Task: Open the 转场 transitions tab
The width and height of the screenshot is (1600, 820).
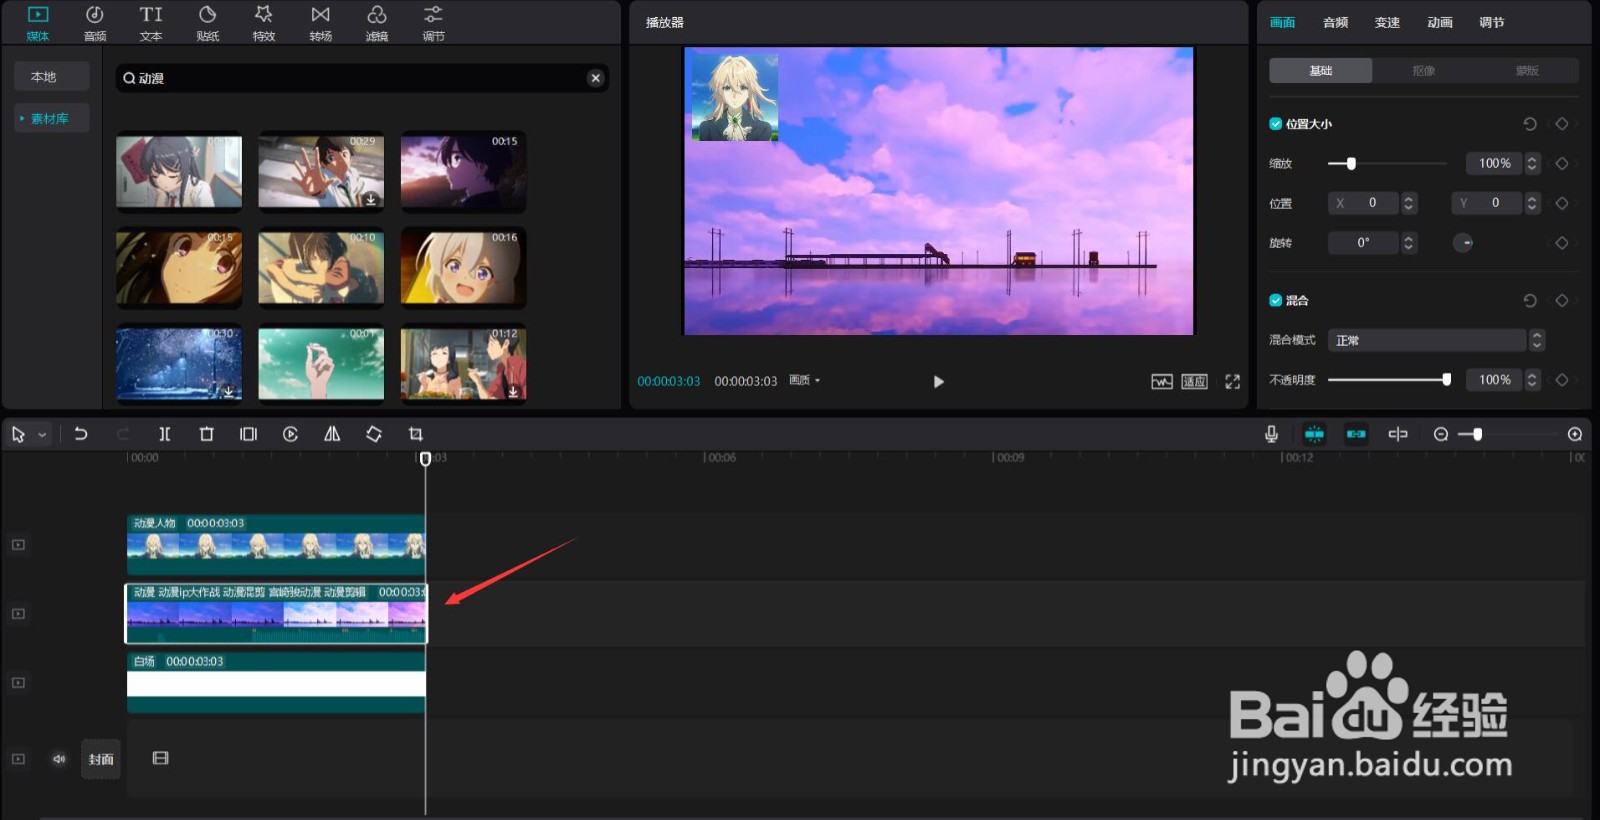Action: [x=320, y=23]
